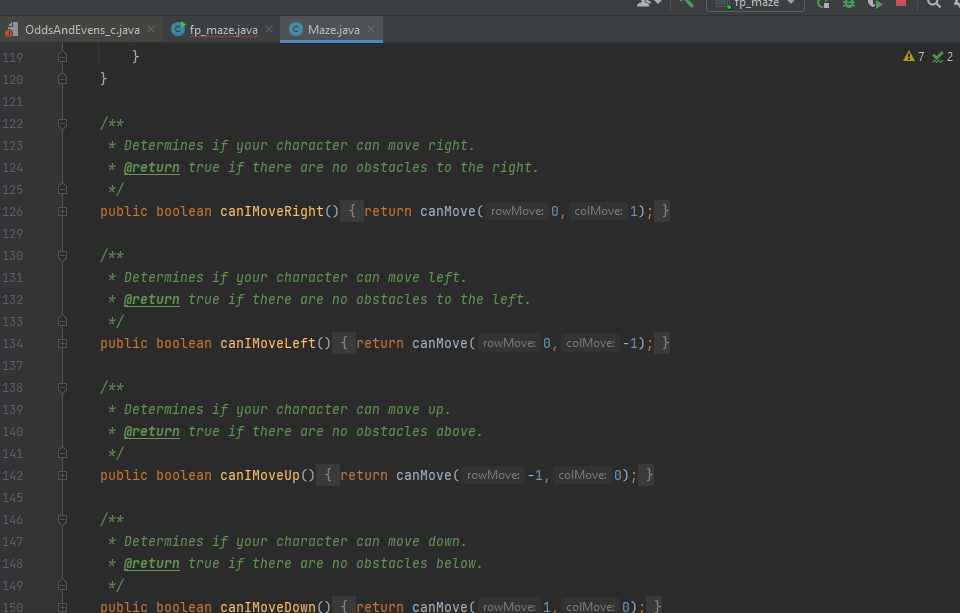Click the canMove call on line 134
The width and height of the screenshot is (960, 613).
[440, 344]
